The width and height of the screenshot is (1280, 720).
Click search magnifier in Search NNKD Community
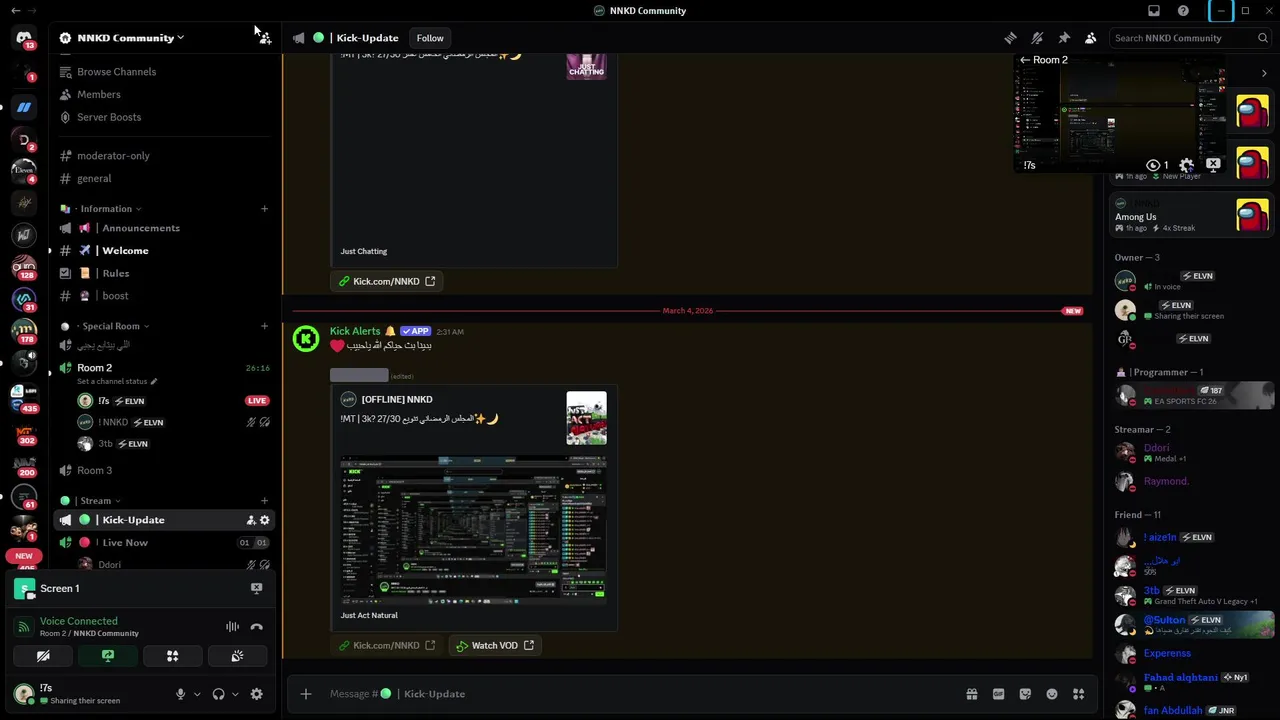coord(1262,38)
